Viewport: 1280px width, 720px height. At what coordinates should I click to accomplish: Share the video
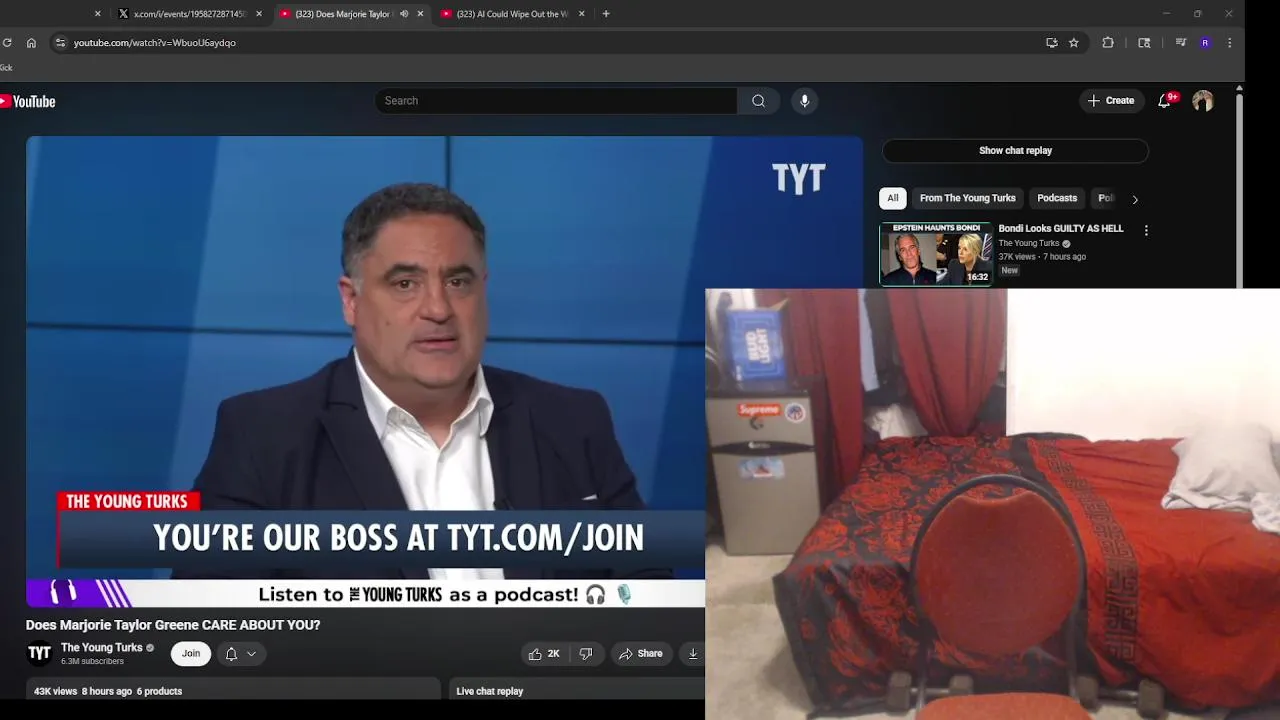[640, 653]
